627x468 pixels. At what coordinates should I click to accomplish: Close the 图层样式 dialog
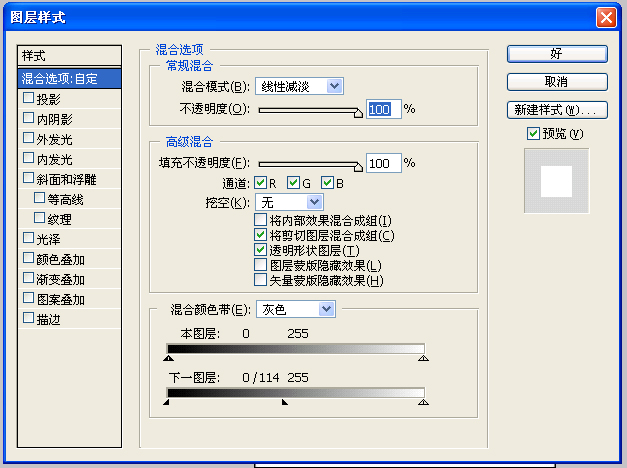[606, 18]
